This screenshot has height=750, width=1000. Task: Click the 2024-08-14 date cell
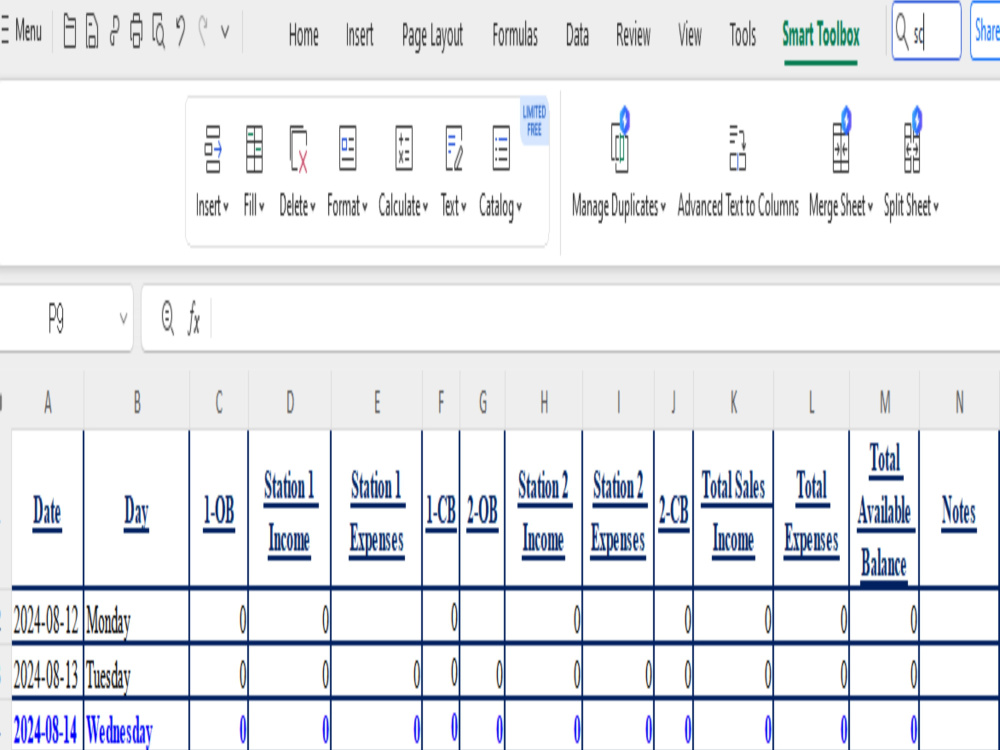47,727
